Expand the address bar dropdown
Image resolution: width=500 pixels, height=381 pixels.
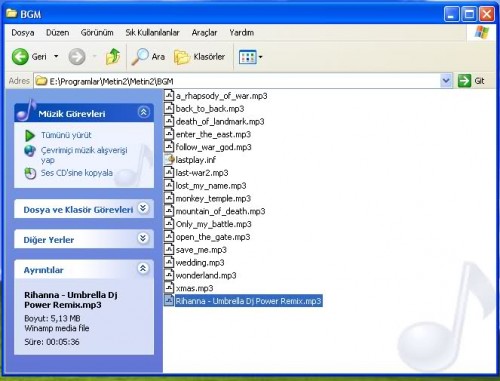coord(446,81)
